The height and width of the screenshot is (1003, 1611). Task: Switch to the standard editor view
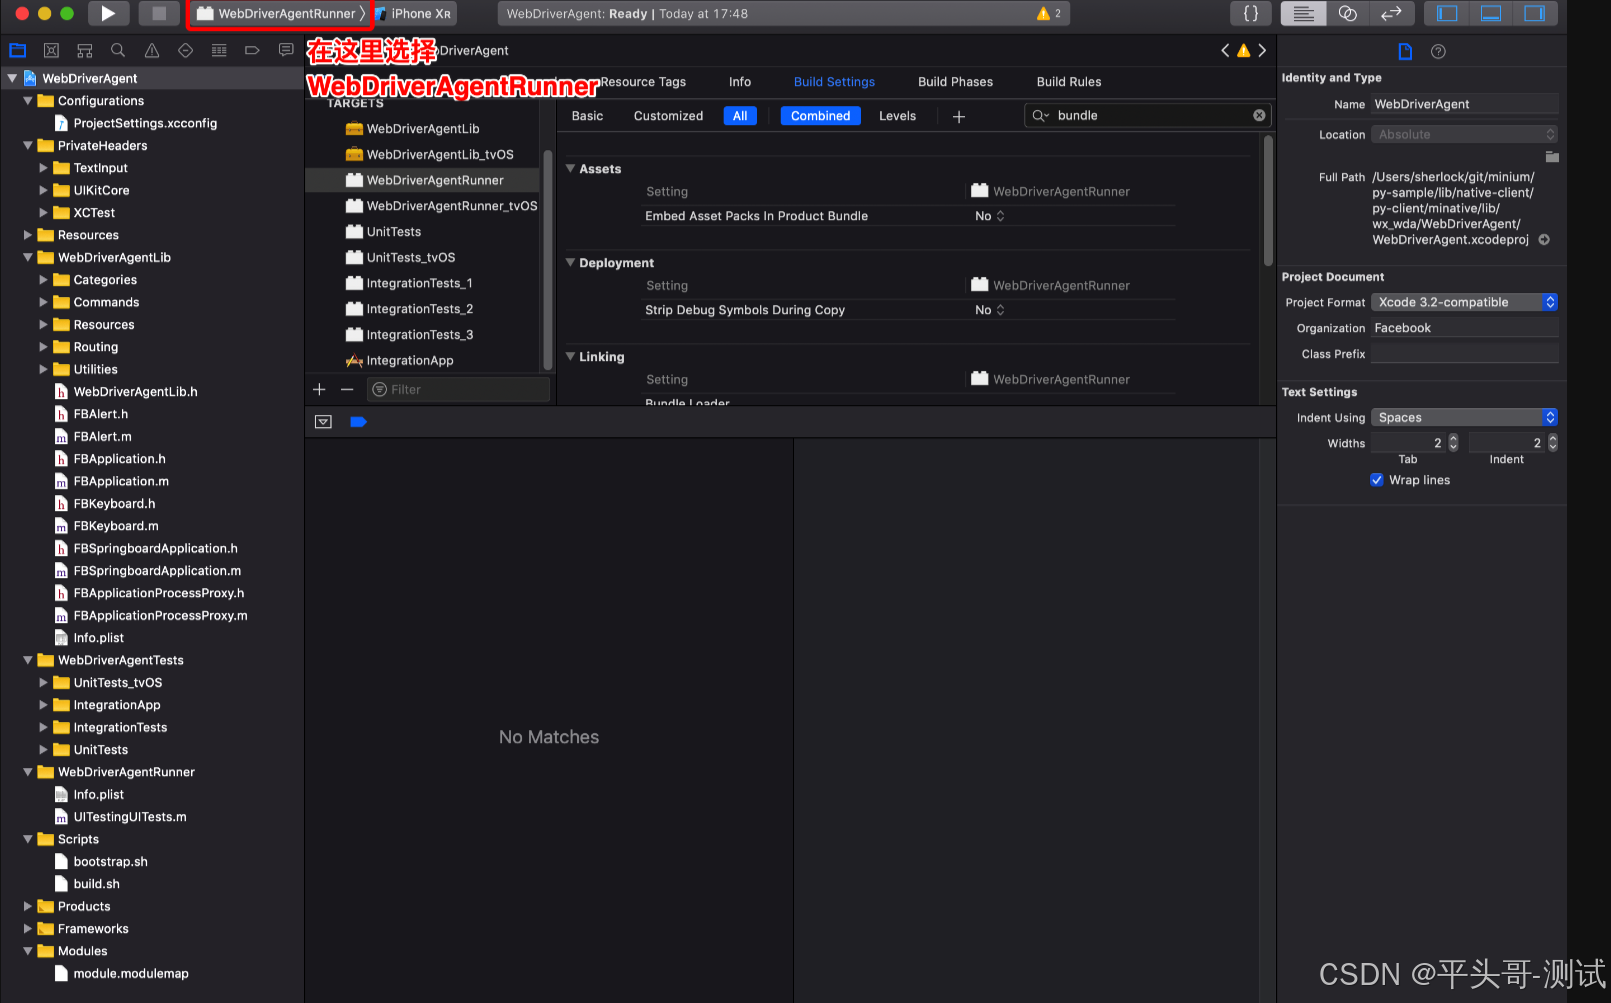coord(1303,13)
